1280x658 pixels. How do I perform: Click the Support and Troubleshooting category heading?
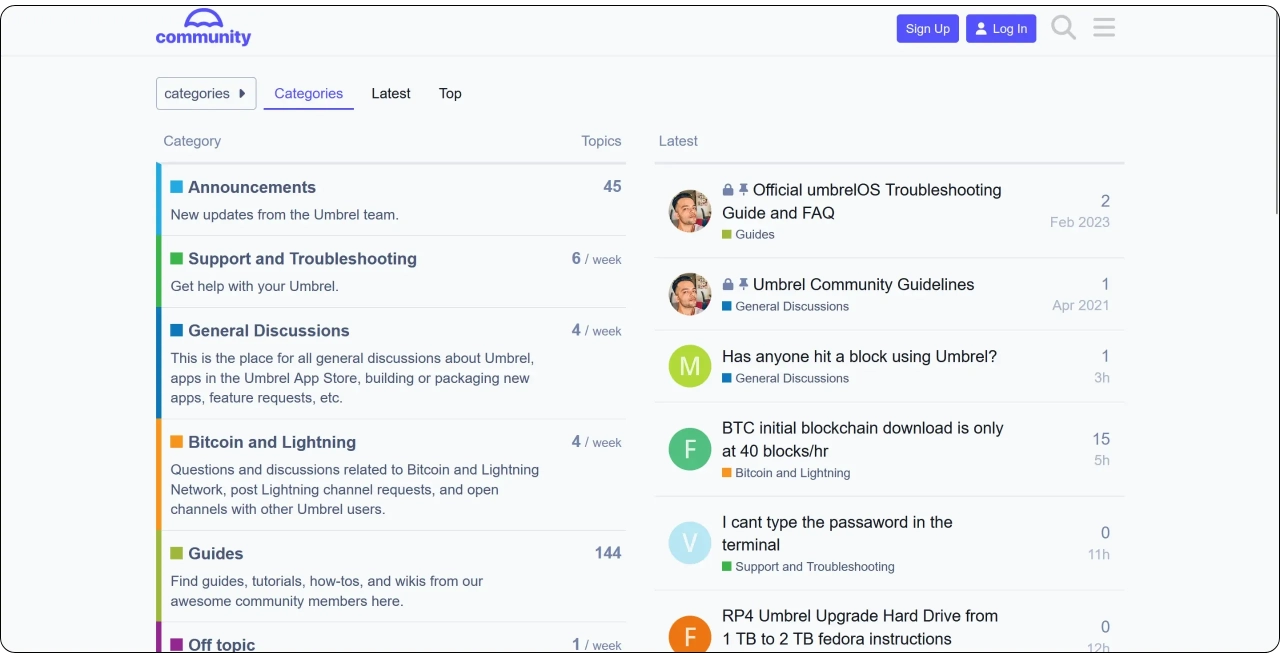pyautogui.click(x=302, y=259)
